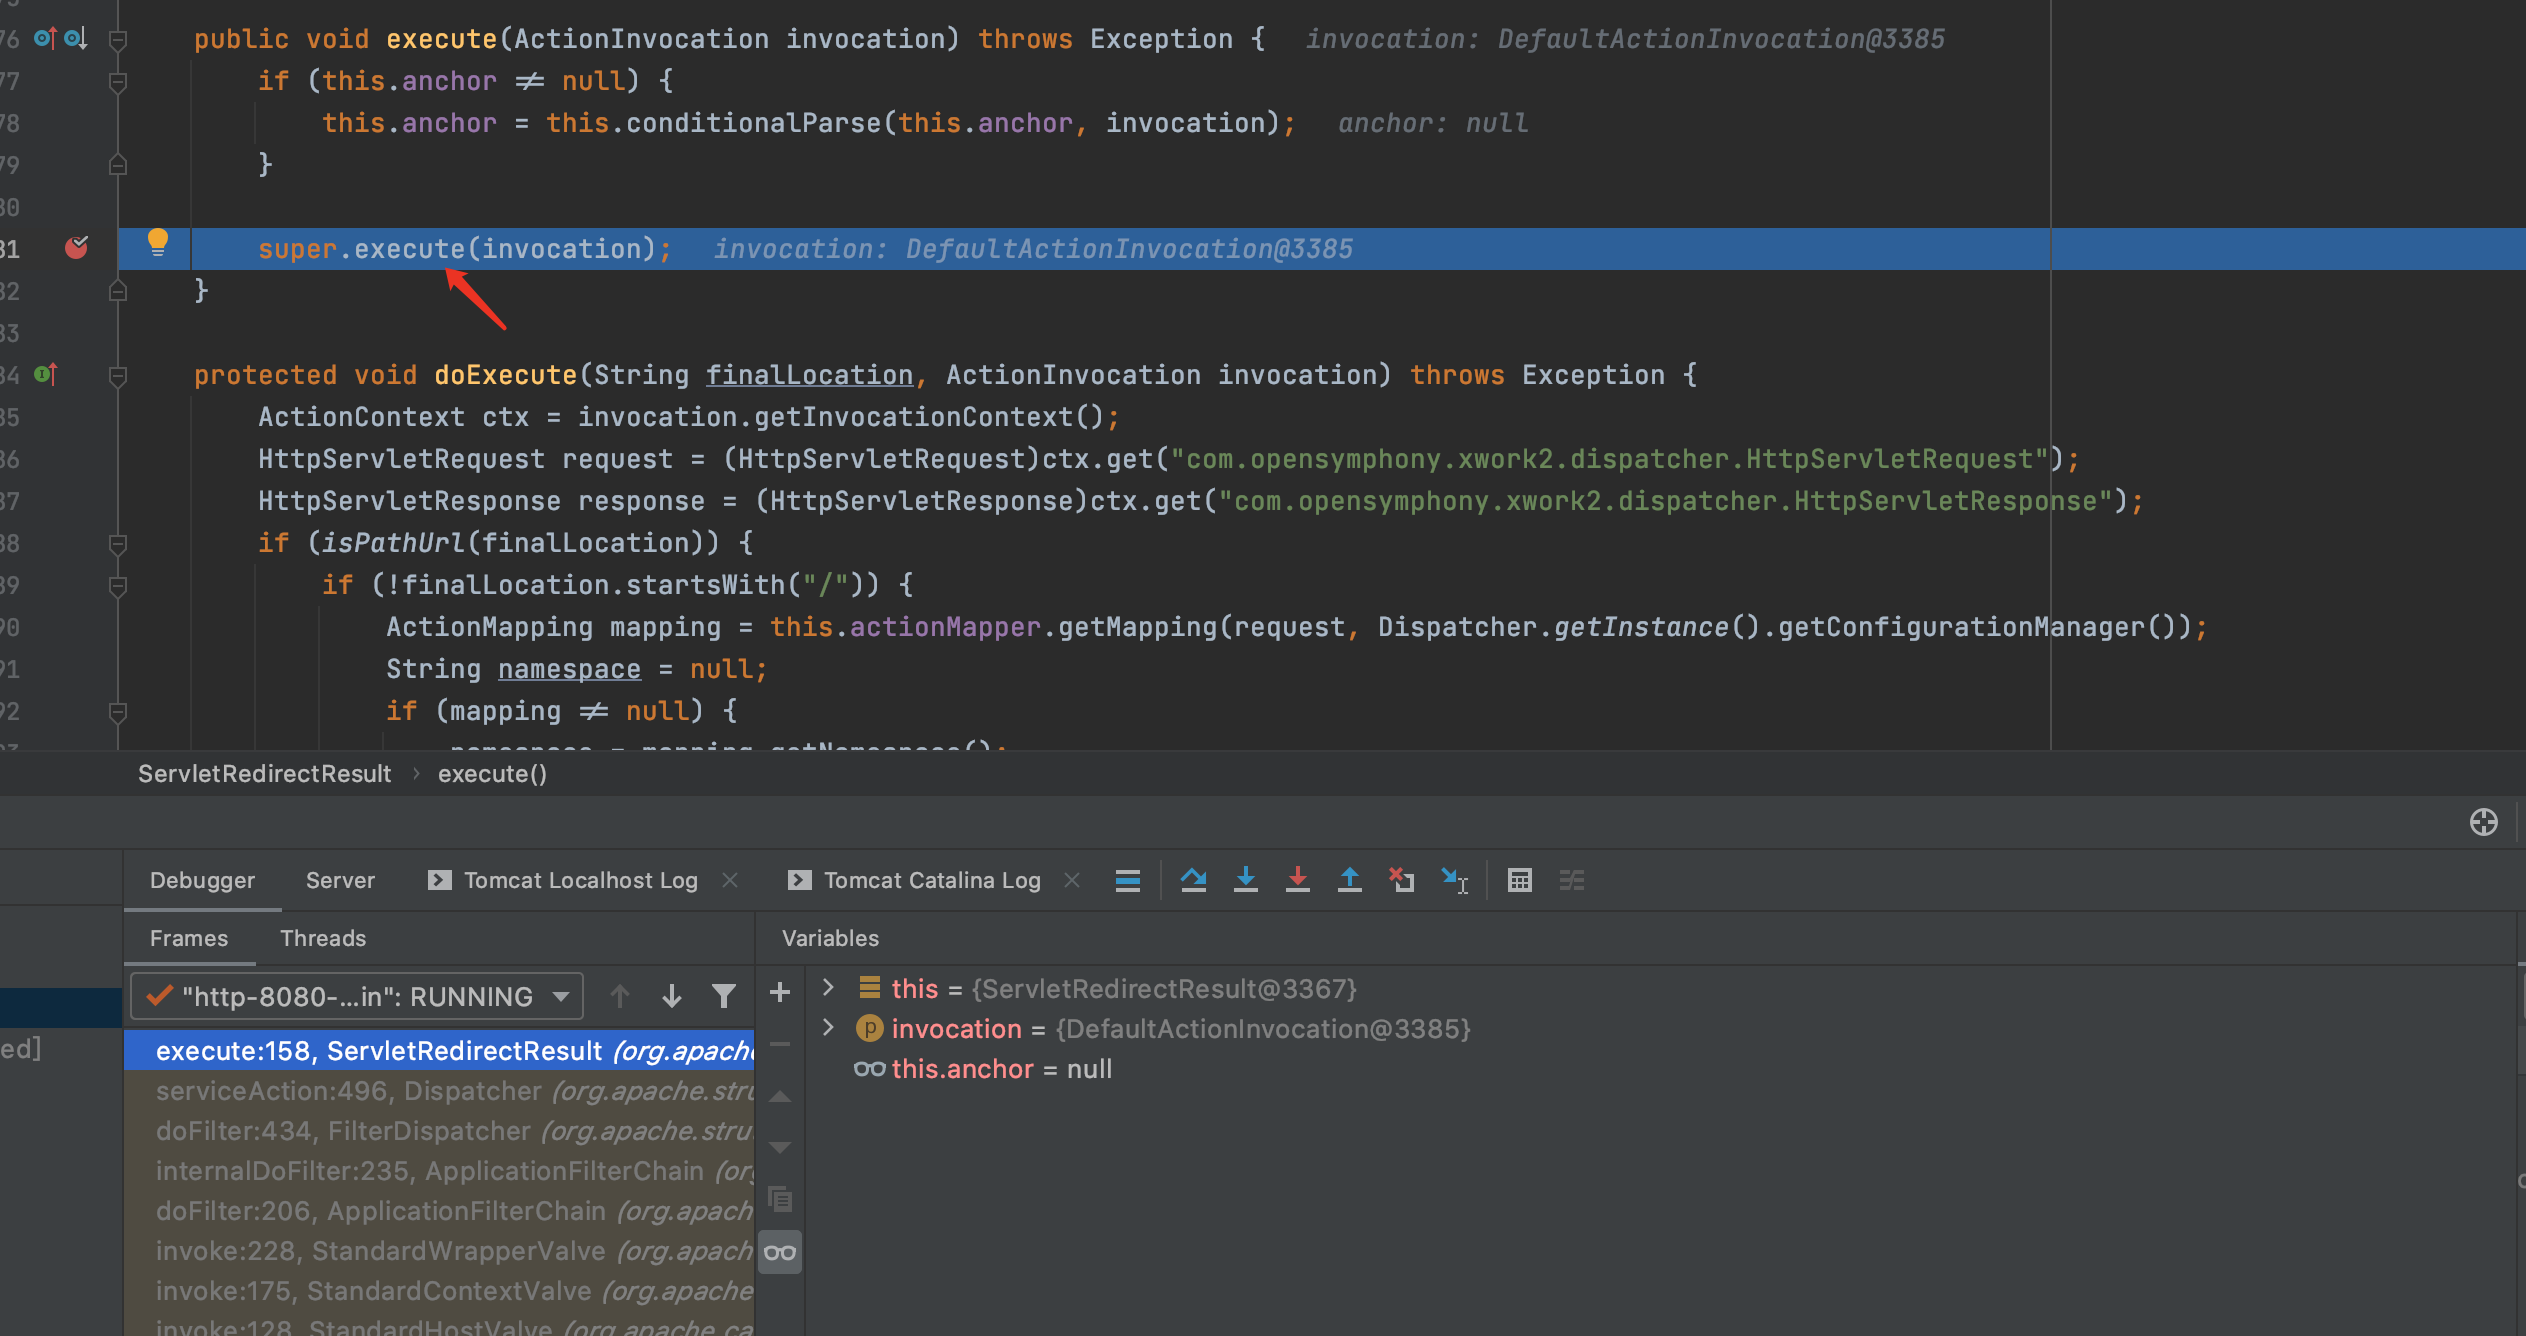The image size is (2526, 1336).
Task: Click the Run to Cursor icon
Action: click(1454, 880)
